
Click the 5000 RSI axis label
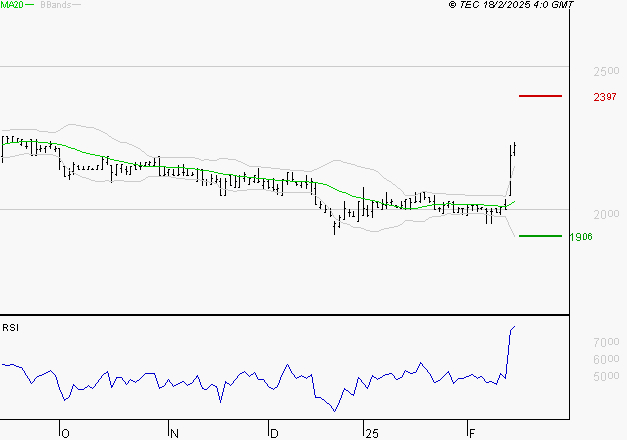tap(606, 376)
